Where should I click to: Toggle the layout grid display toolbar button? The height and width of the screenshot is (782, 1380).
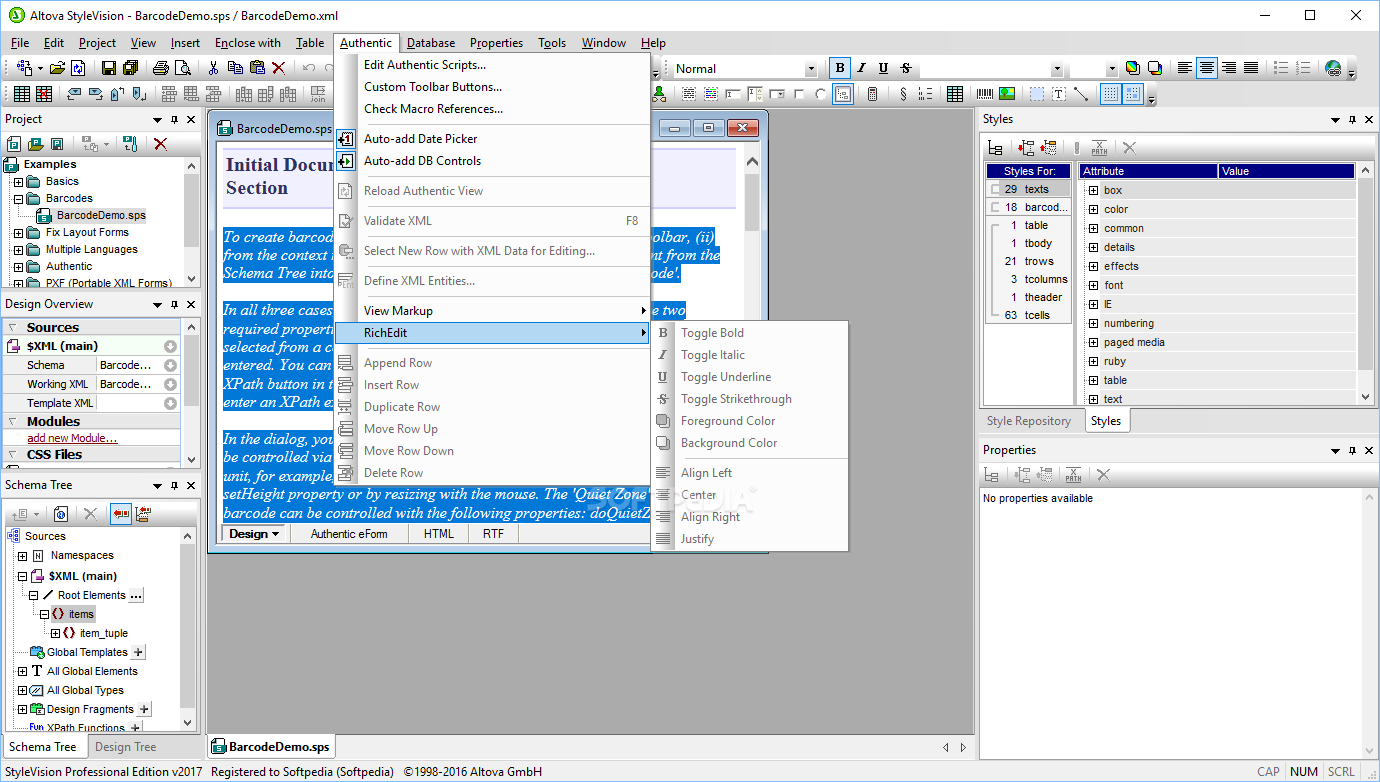1111,94
